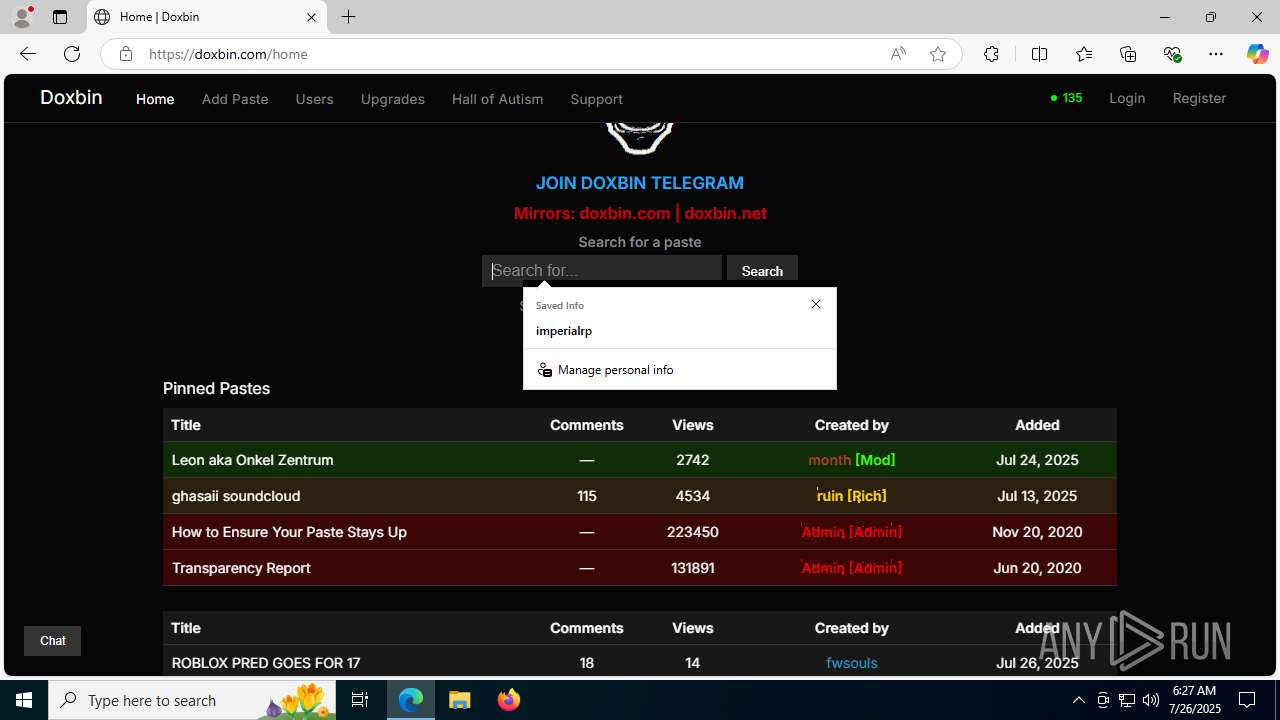Open the Transparency Report paste
This screenshot has width=1280, height=720.
click(x=241, y=568)
